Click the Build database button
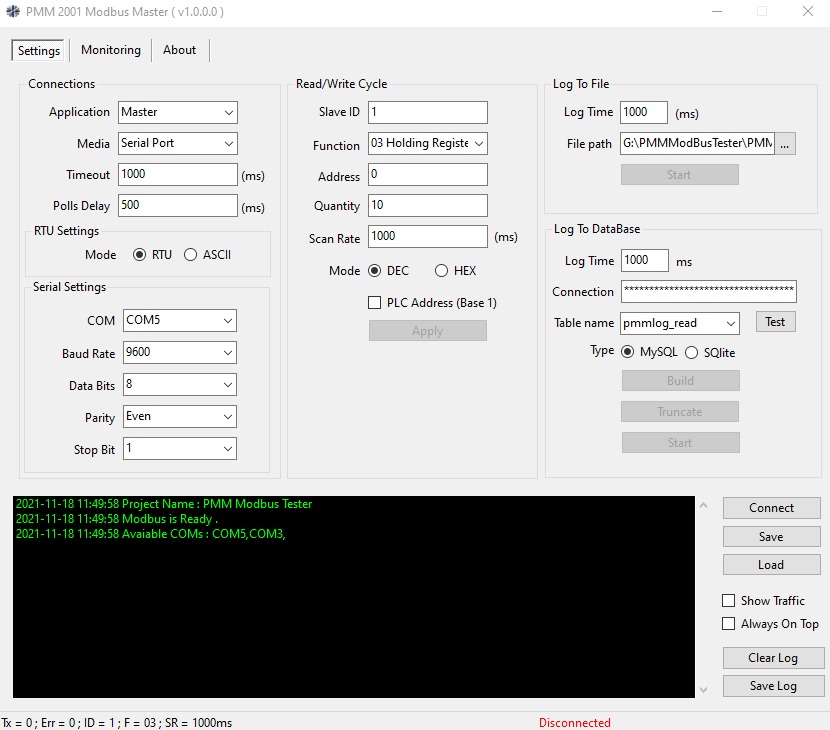This screenshot has height=730, width=830. click(681, 381)
